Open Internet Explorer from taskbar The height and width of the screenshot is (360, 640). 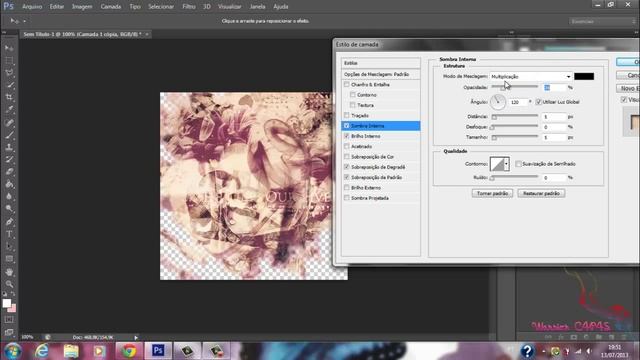point(42,351)
